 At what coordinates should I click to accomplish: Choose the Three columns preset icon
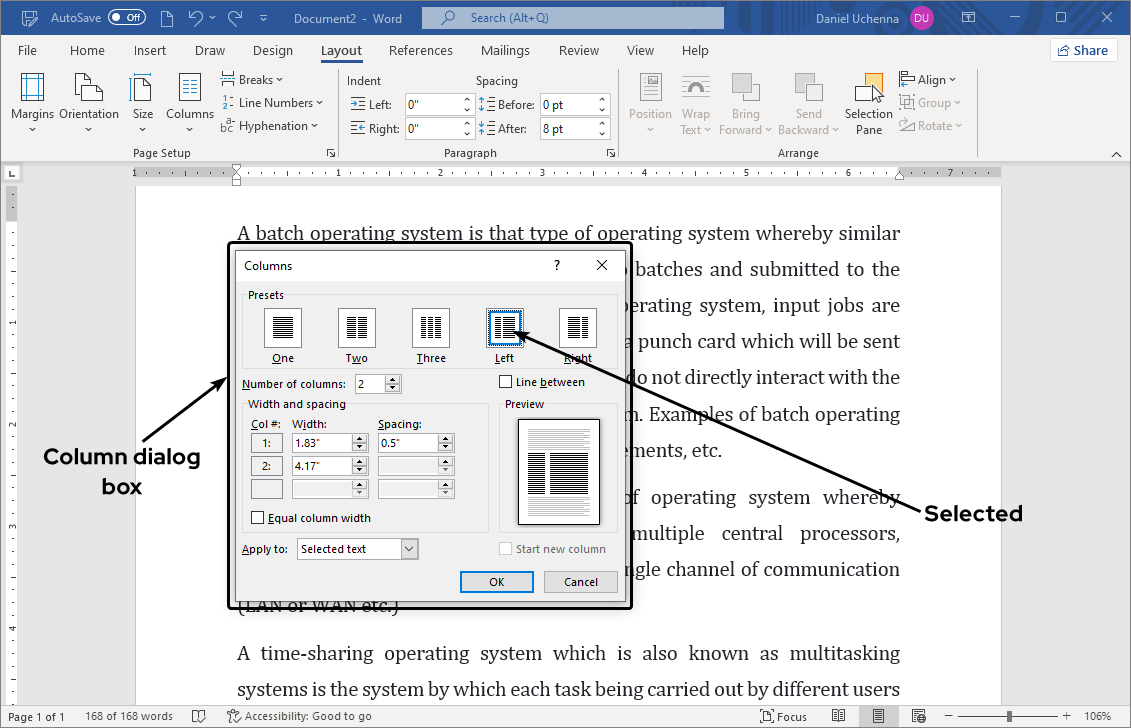(x=431, y=327)
